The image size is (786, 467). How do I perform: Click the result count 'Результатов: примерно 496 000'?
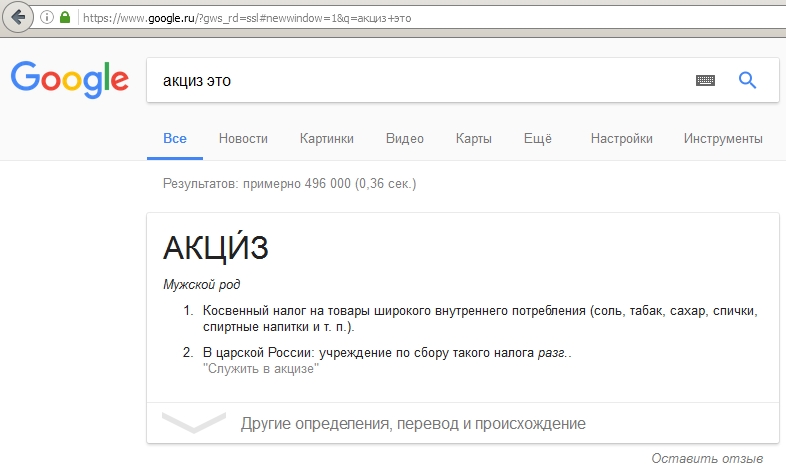(x=290, y=184)
